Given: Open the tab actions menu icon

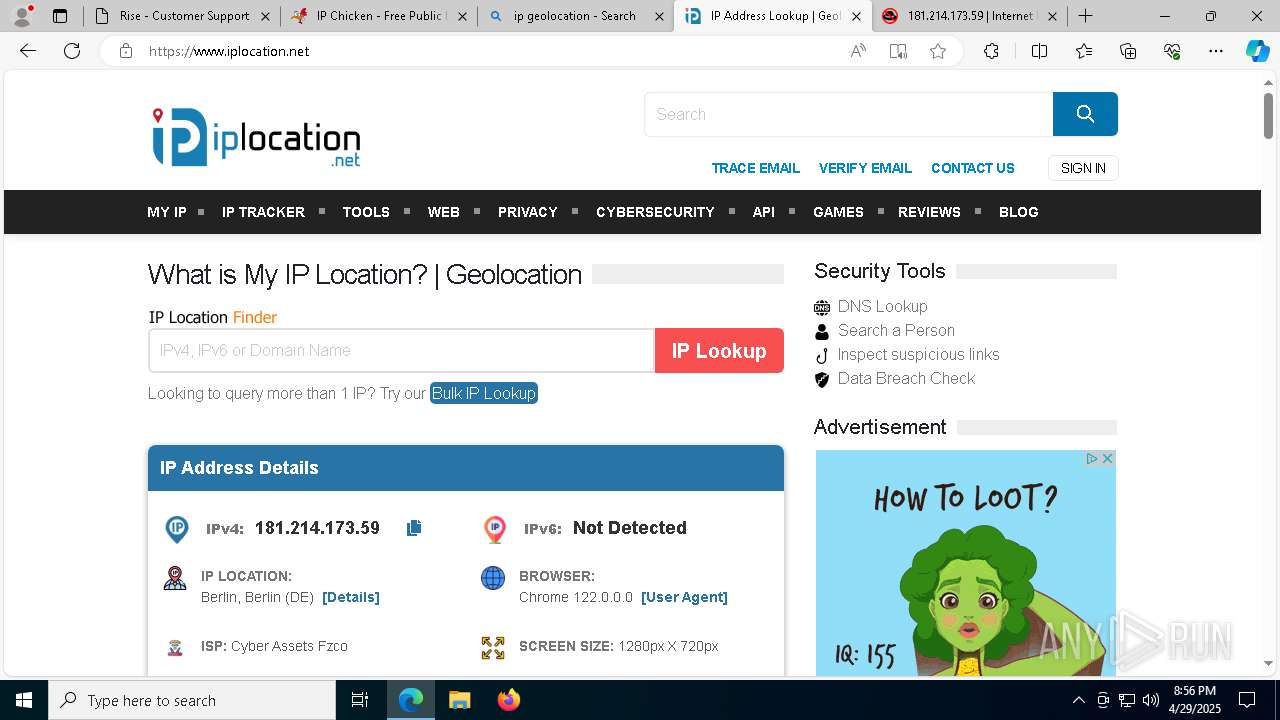Looking at the screenshot, I should 60,16.
